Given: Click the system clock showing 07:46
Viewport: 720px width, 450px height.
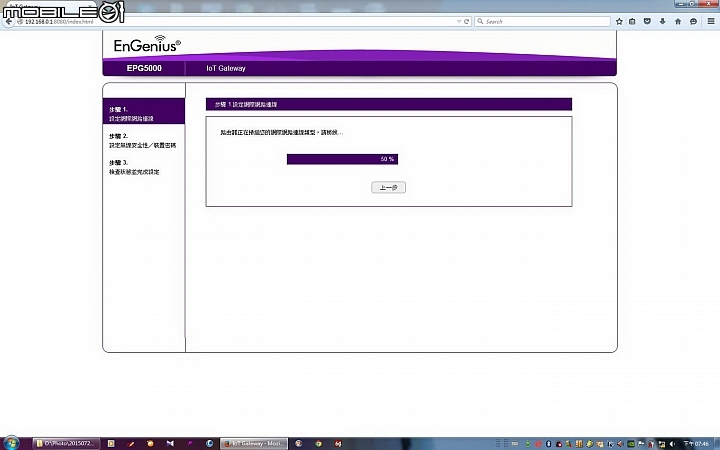Looking at the screenshot, I should point(697,444).
